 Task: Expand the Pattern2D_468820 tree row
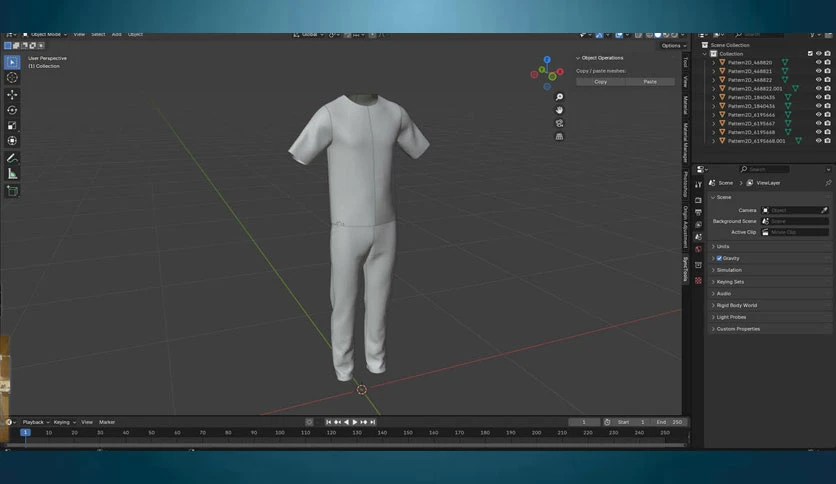[714, 62]
